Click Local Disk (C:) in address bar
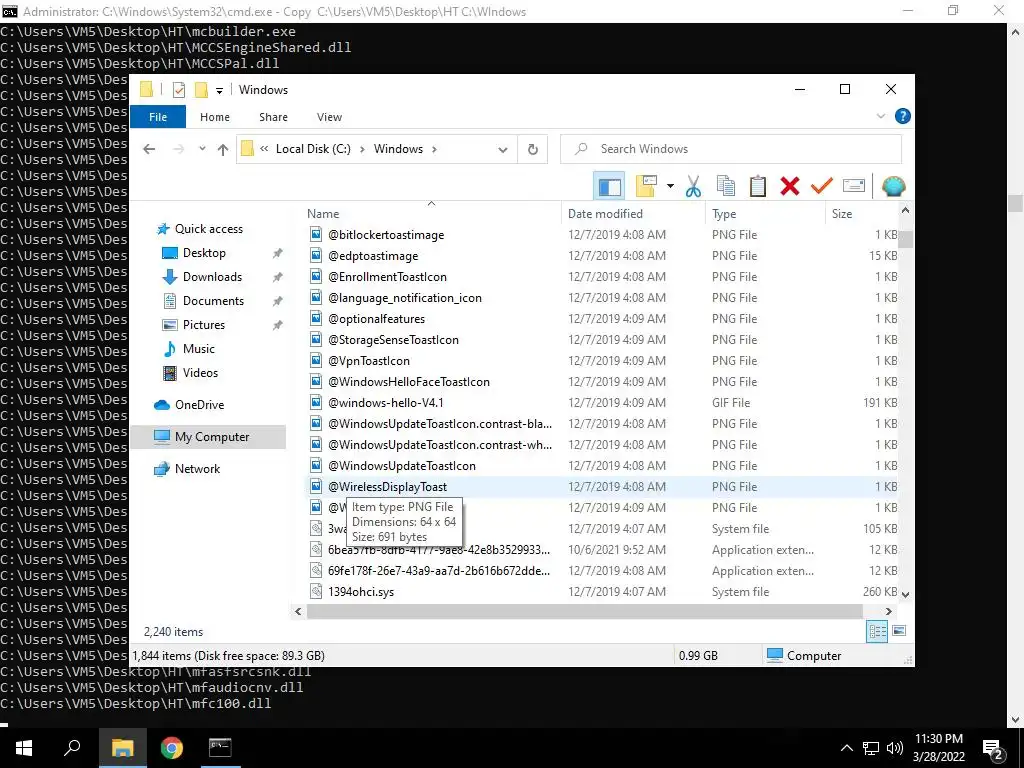Image resolution: width=1024 pixels, height=768 pixels. 313,149
